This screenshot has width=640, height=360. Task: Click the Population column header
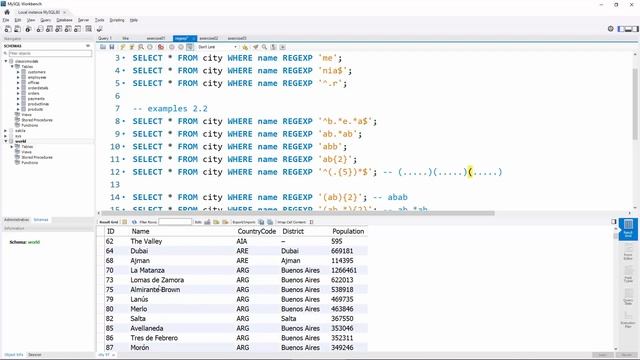click(x=348, y=231)
